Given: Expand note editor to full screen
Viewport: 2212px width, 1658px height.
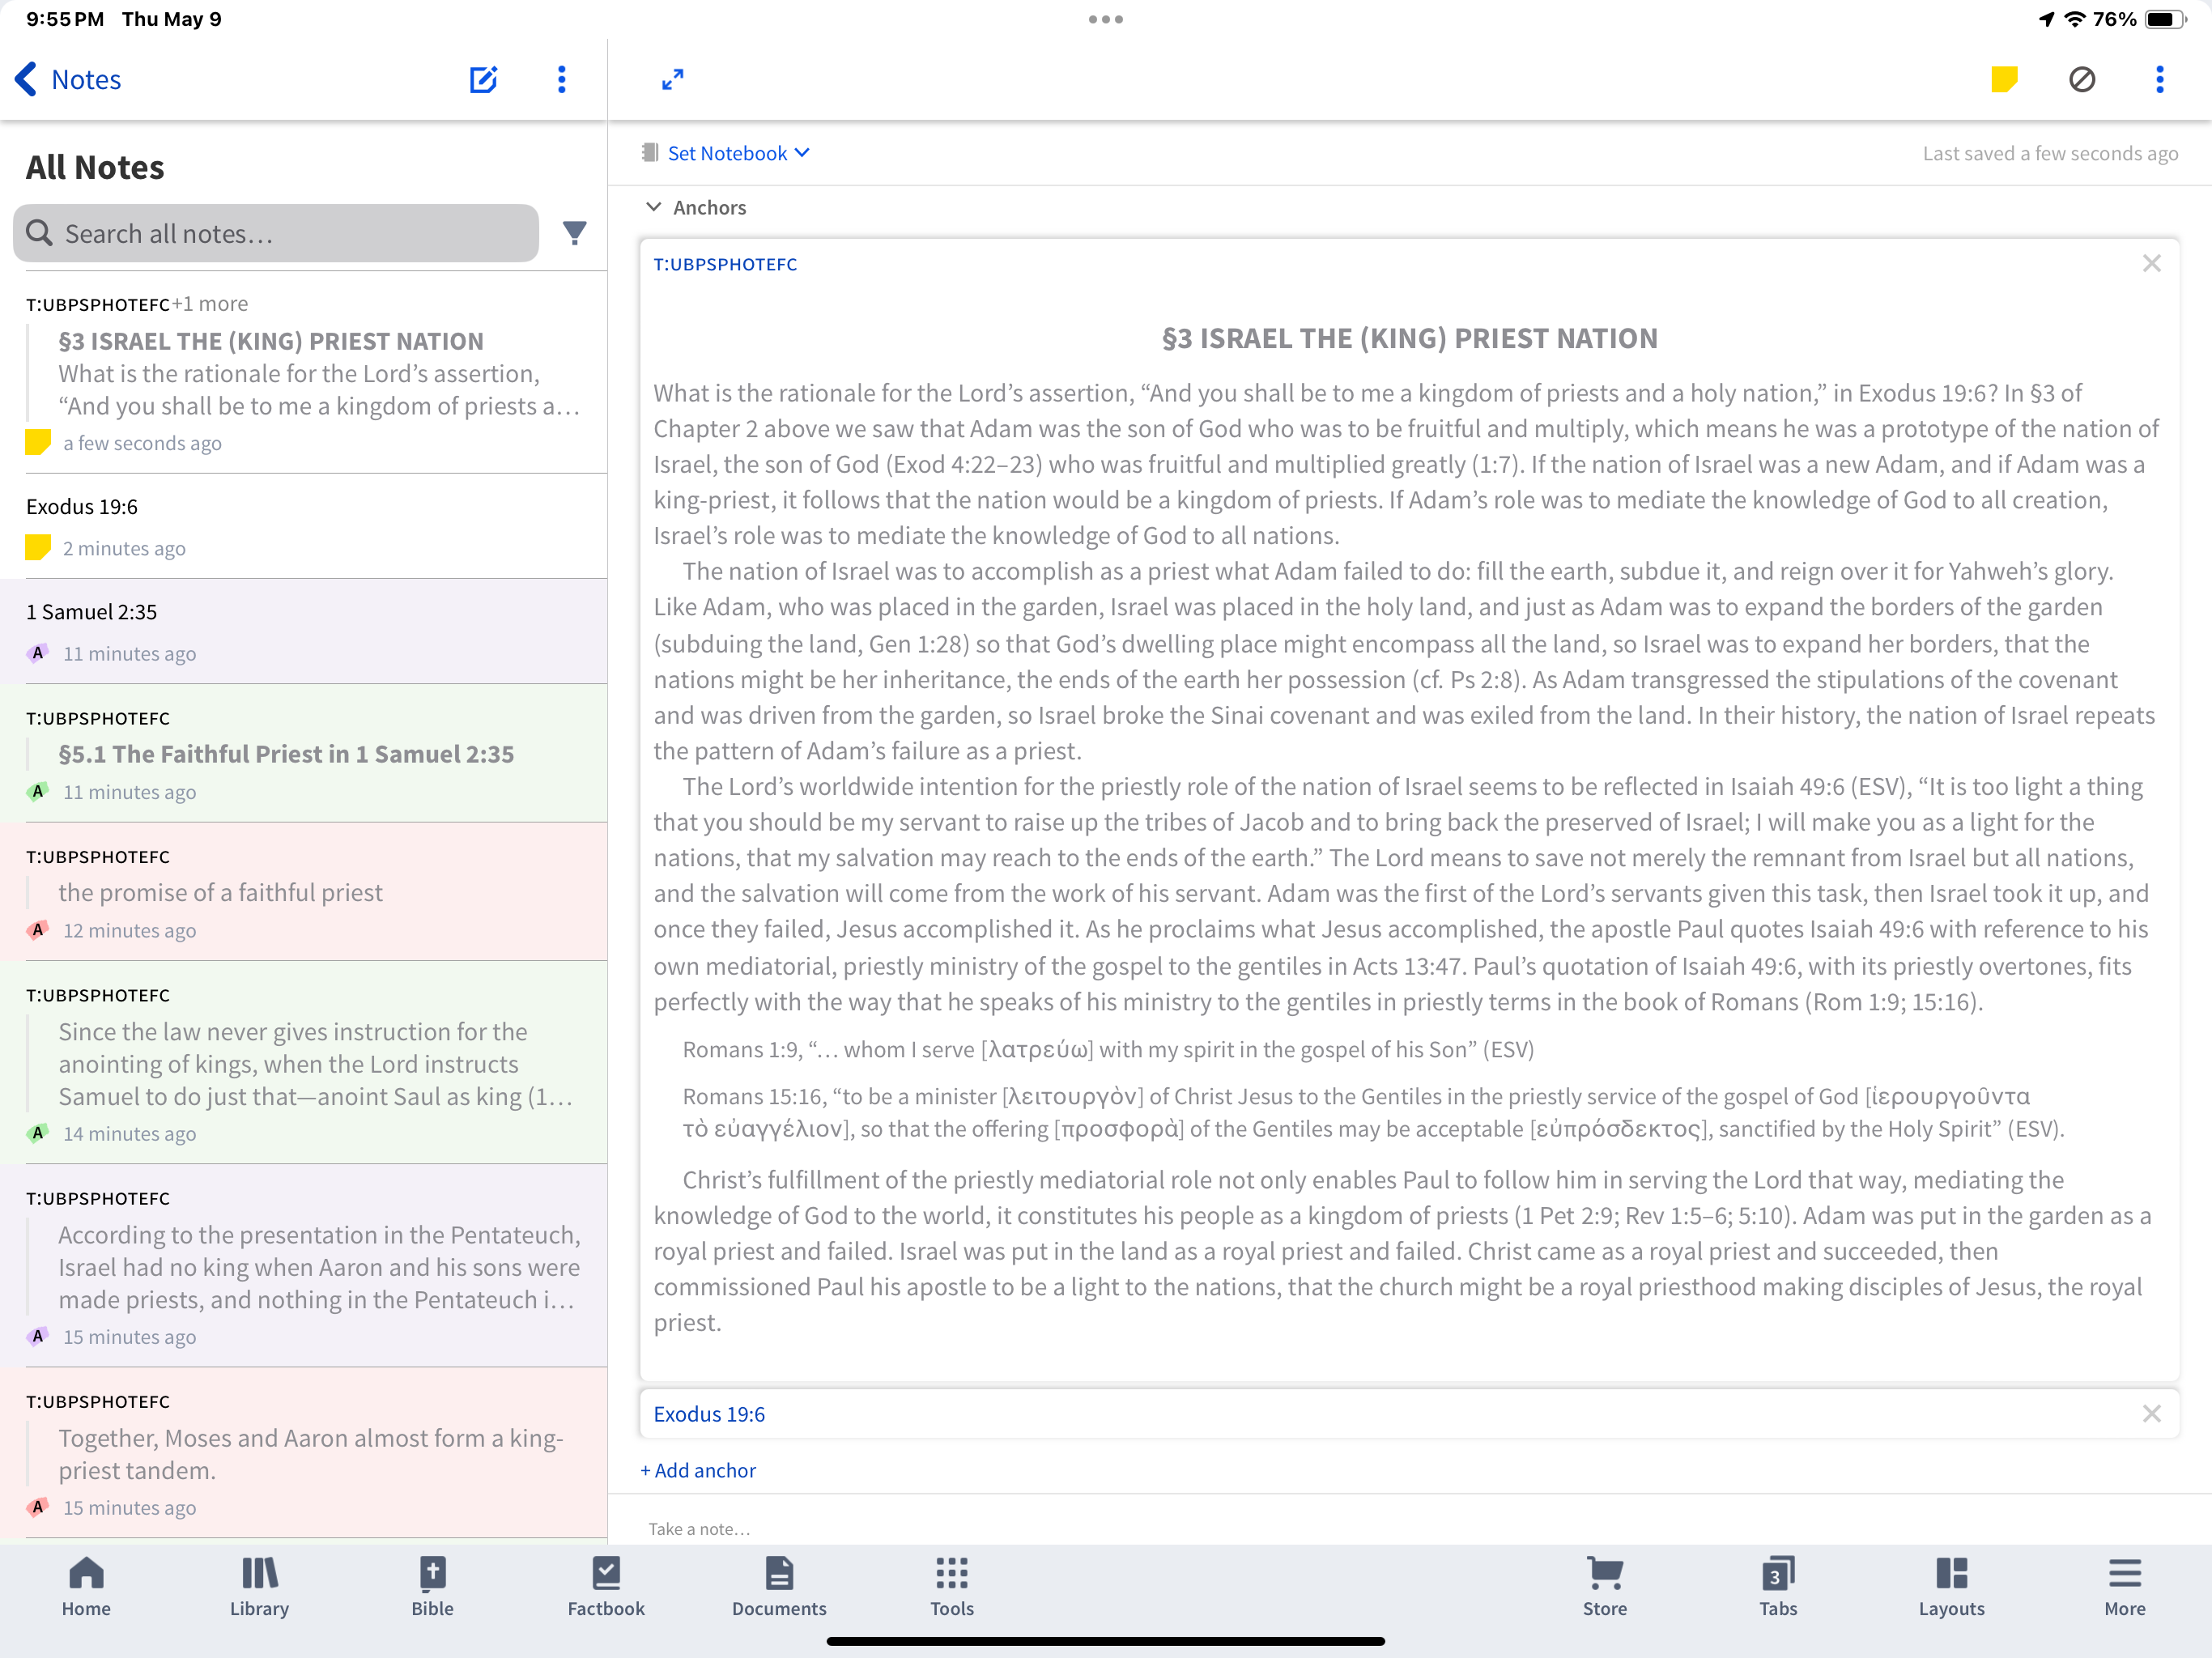Looking at the screenshot, I should pyautogui.click(x=673, y=79).
